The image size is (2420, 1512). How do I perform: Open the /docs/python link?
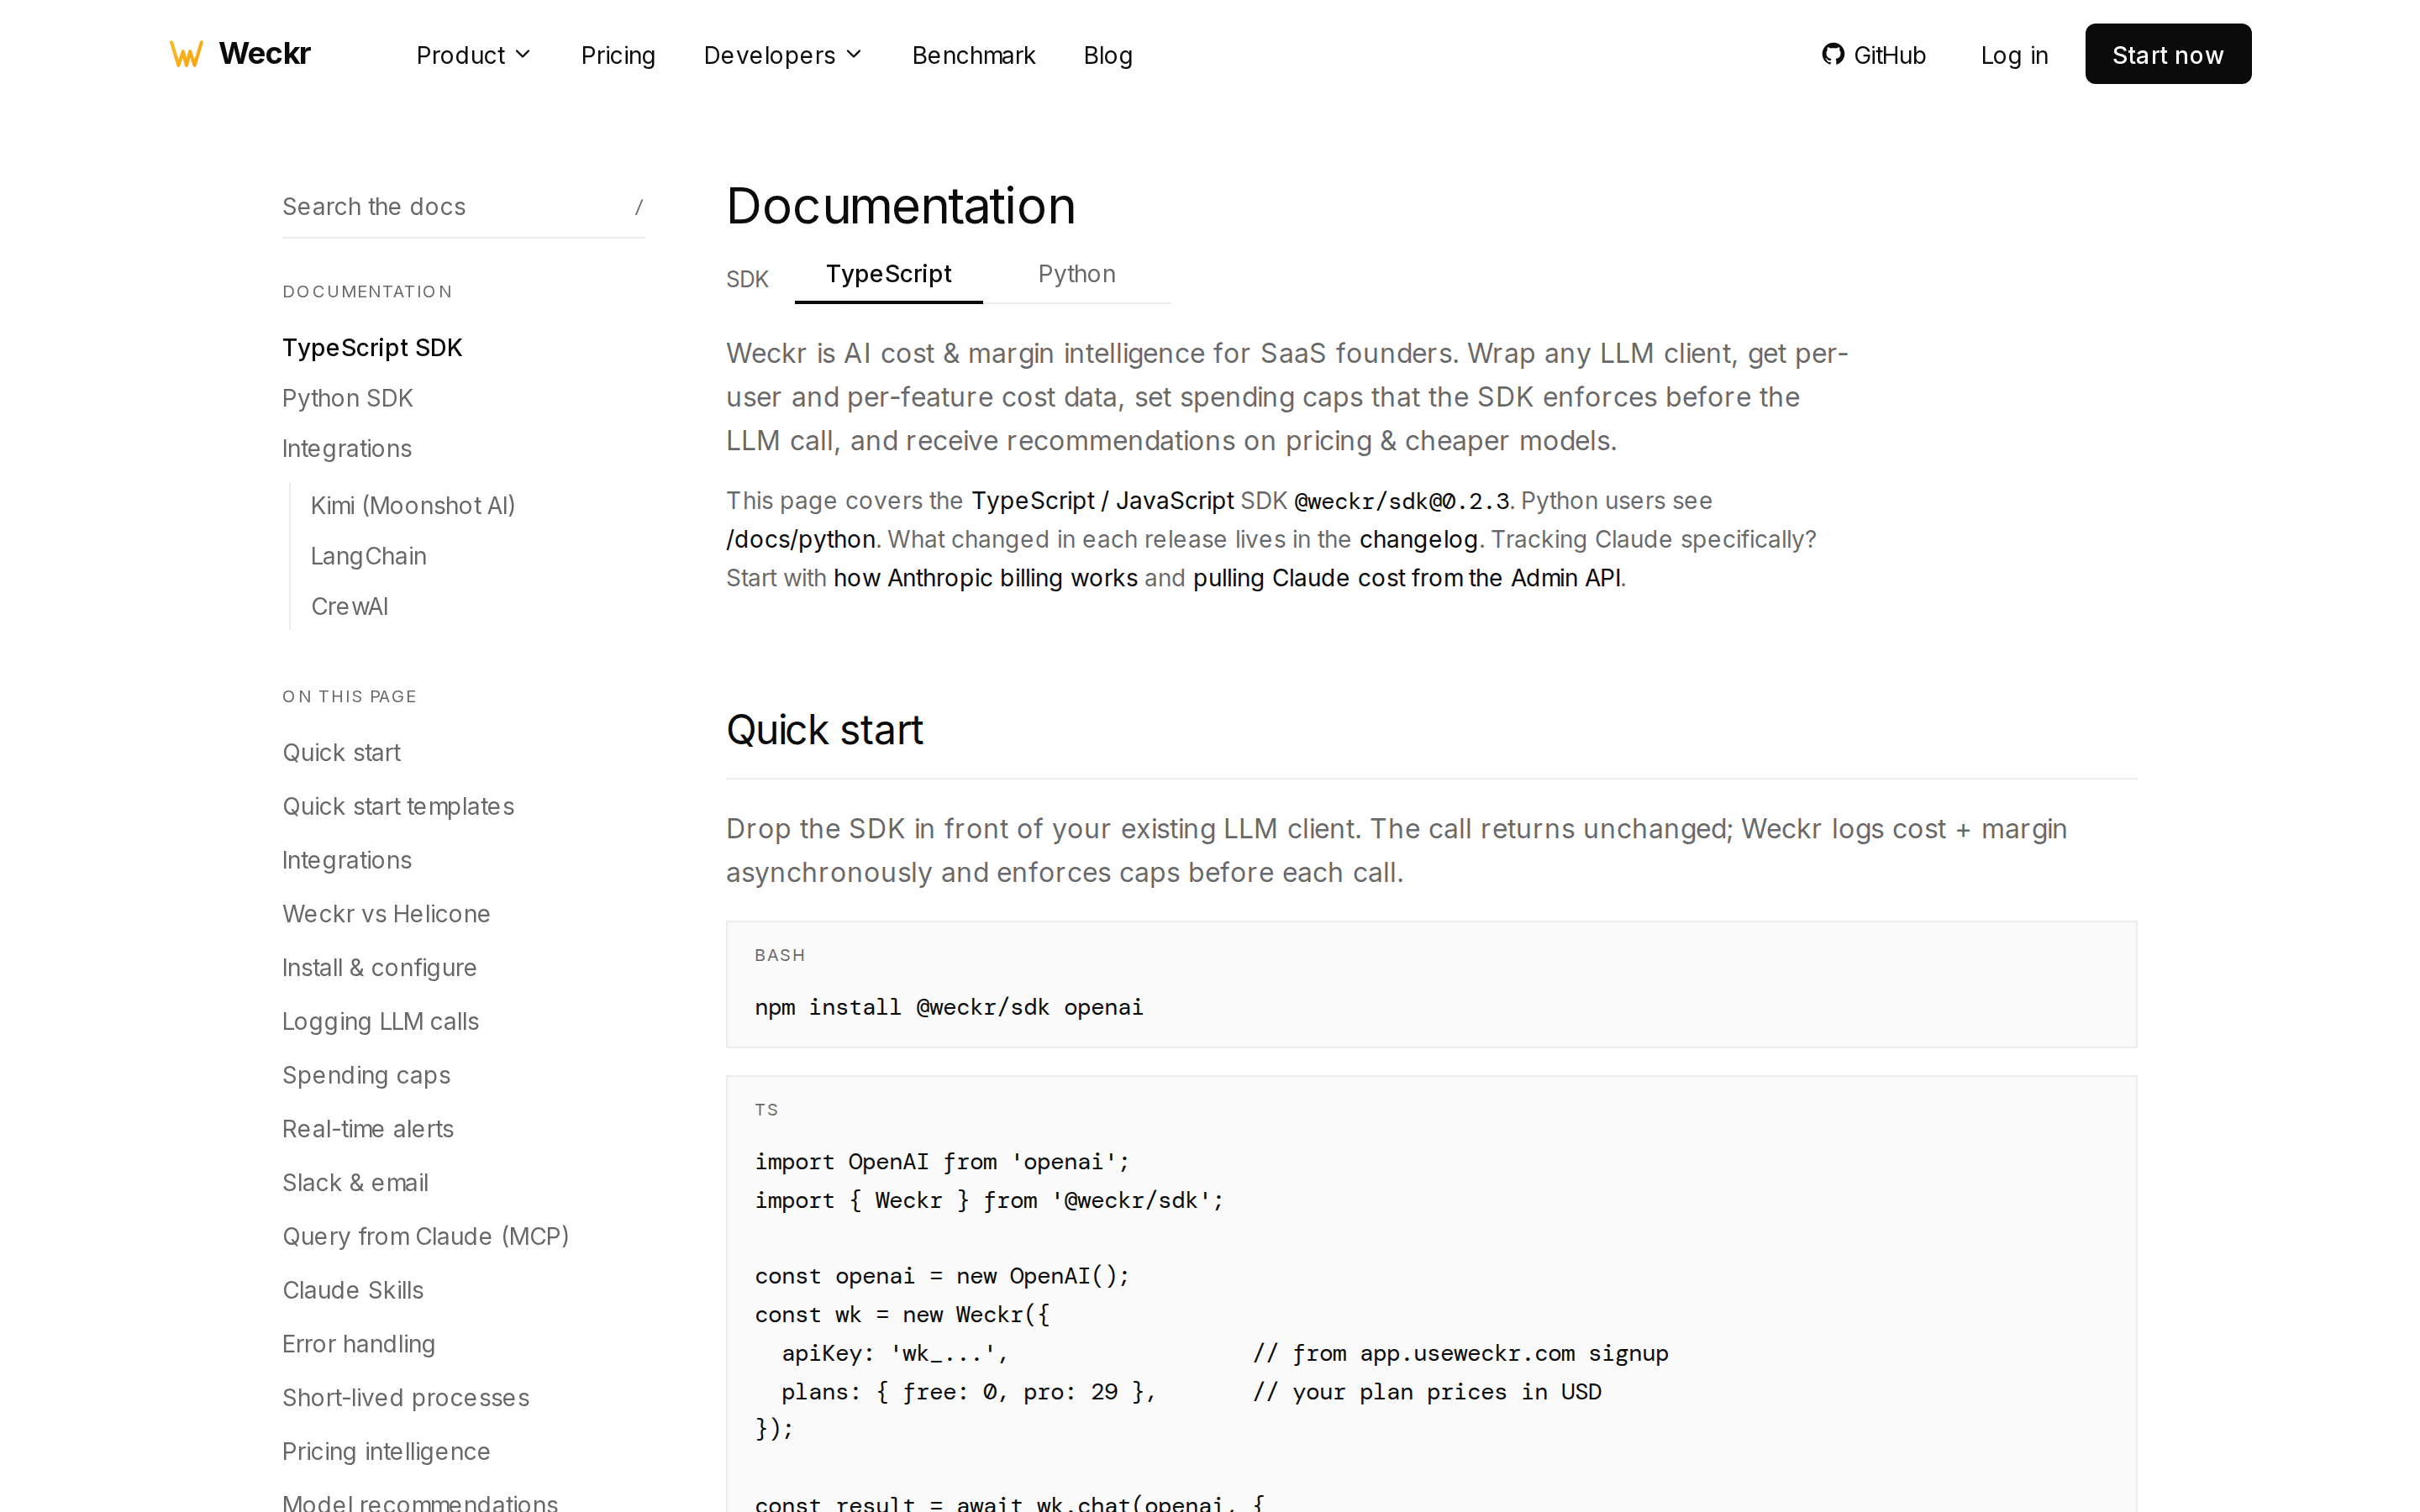tap(800, 540)
